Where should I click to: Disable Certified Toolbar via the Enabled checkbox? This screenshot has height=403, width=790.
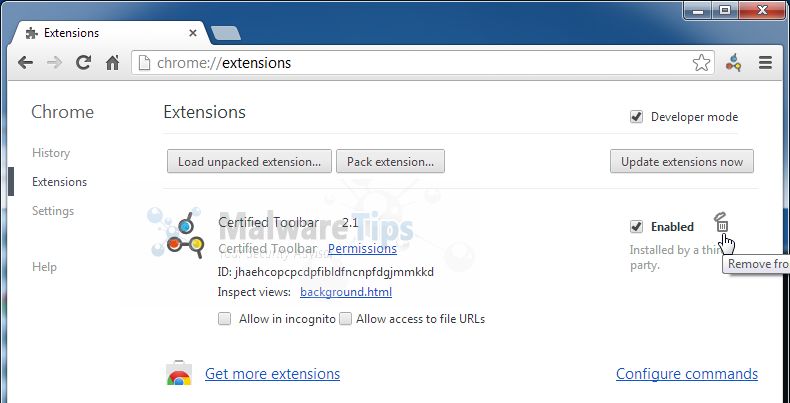coord(636,227)
